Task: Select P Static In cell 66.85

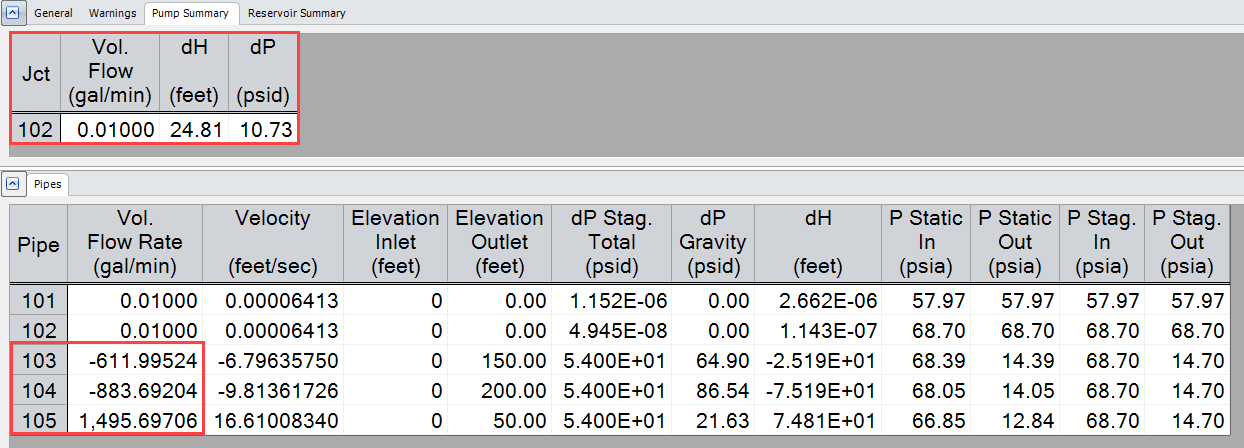Action: click(928, 420)
